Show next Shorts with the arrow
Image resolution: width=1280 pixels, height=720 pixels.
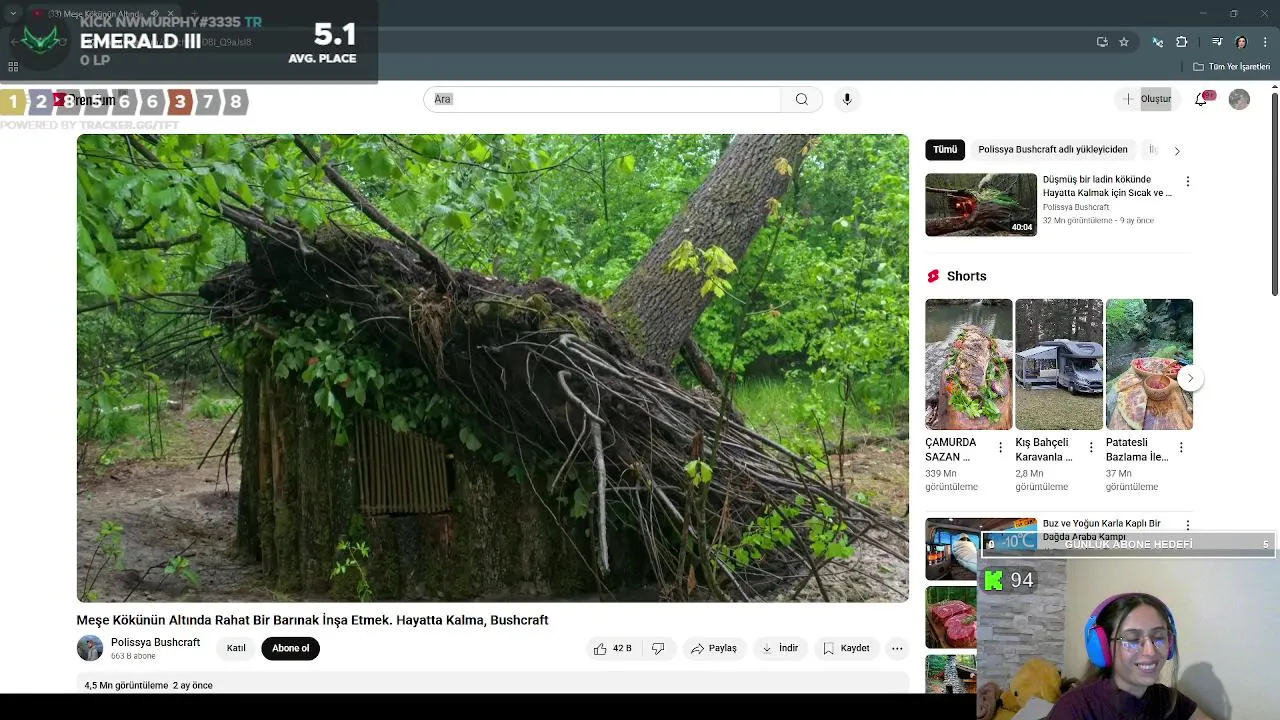click(x=1189, y=378)
